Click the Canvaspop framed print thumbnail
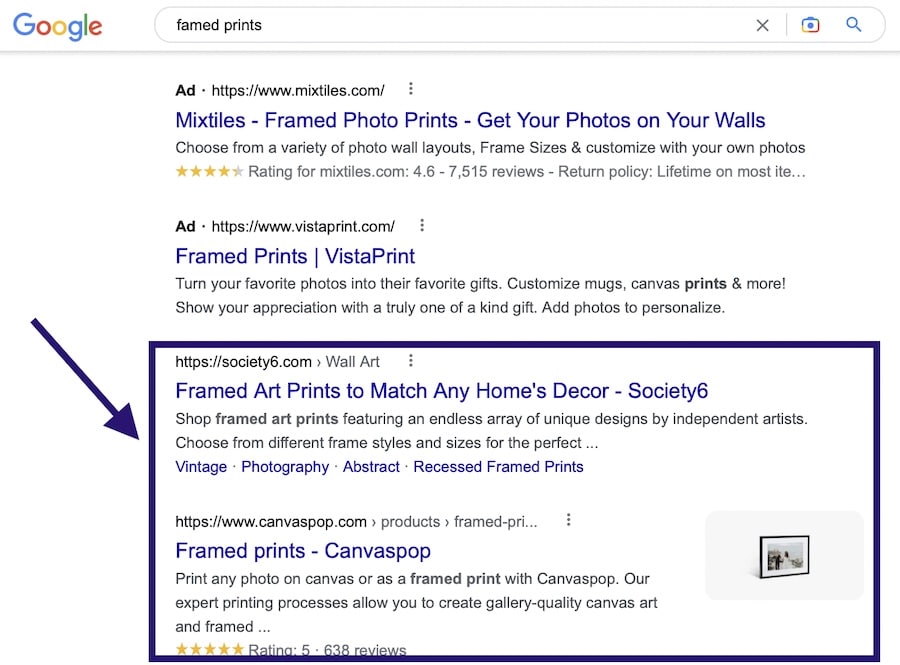Screen dimensions: 900x665 [x=784, y=556]
